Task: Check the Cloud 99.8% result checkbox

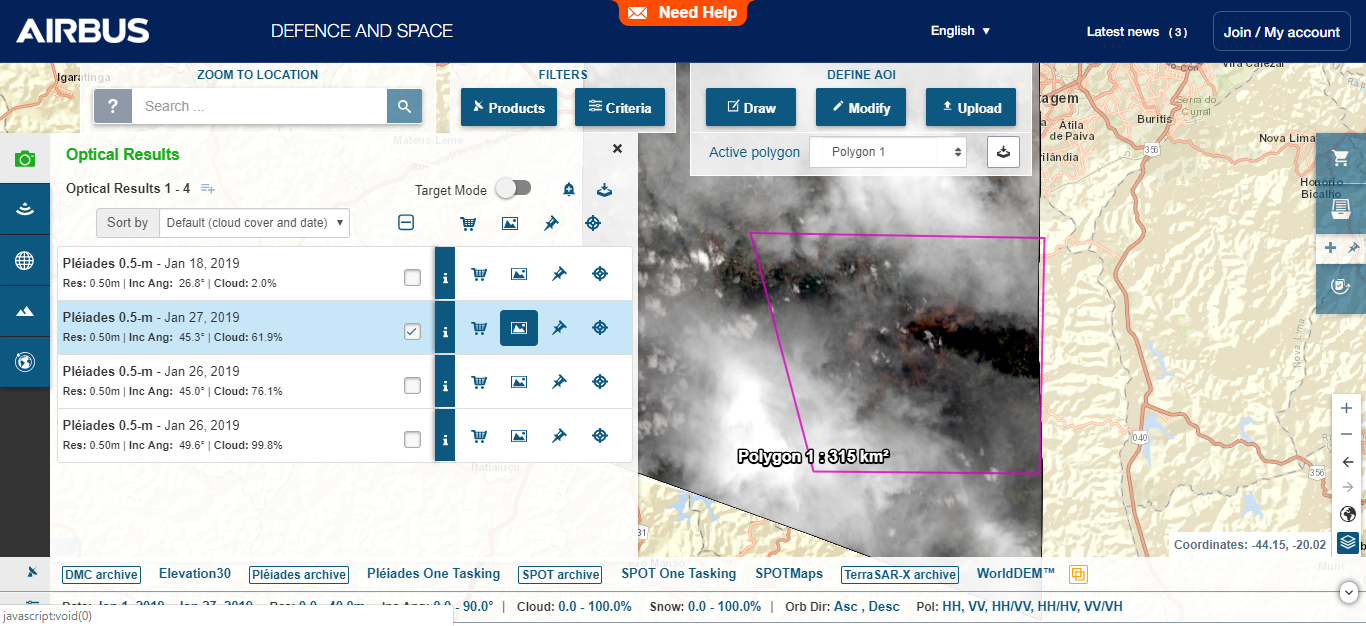Action: tap(412, 439)
